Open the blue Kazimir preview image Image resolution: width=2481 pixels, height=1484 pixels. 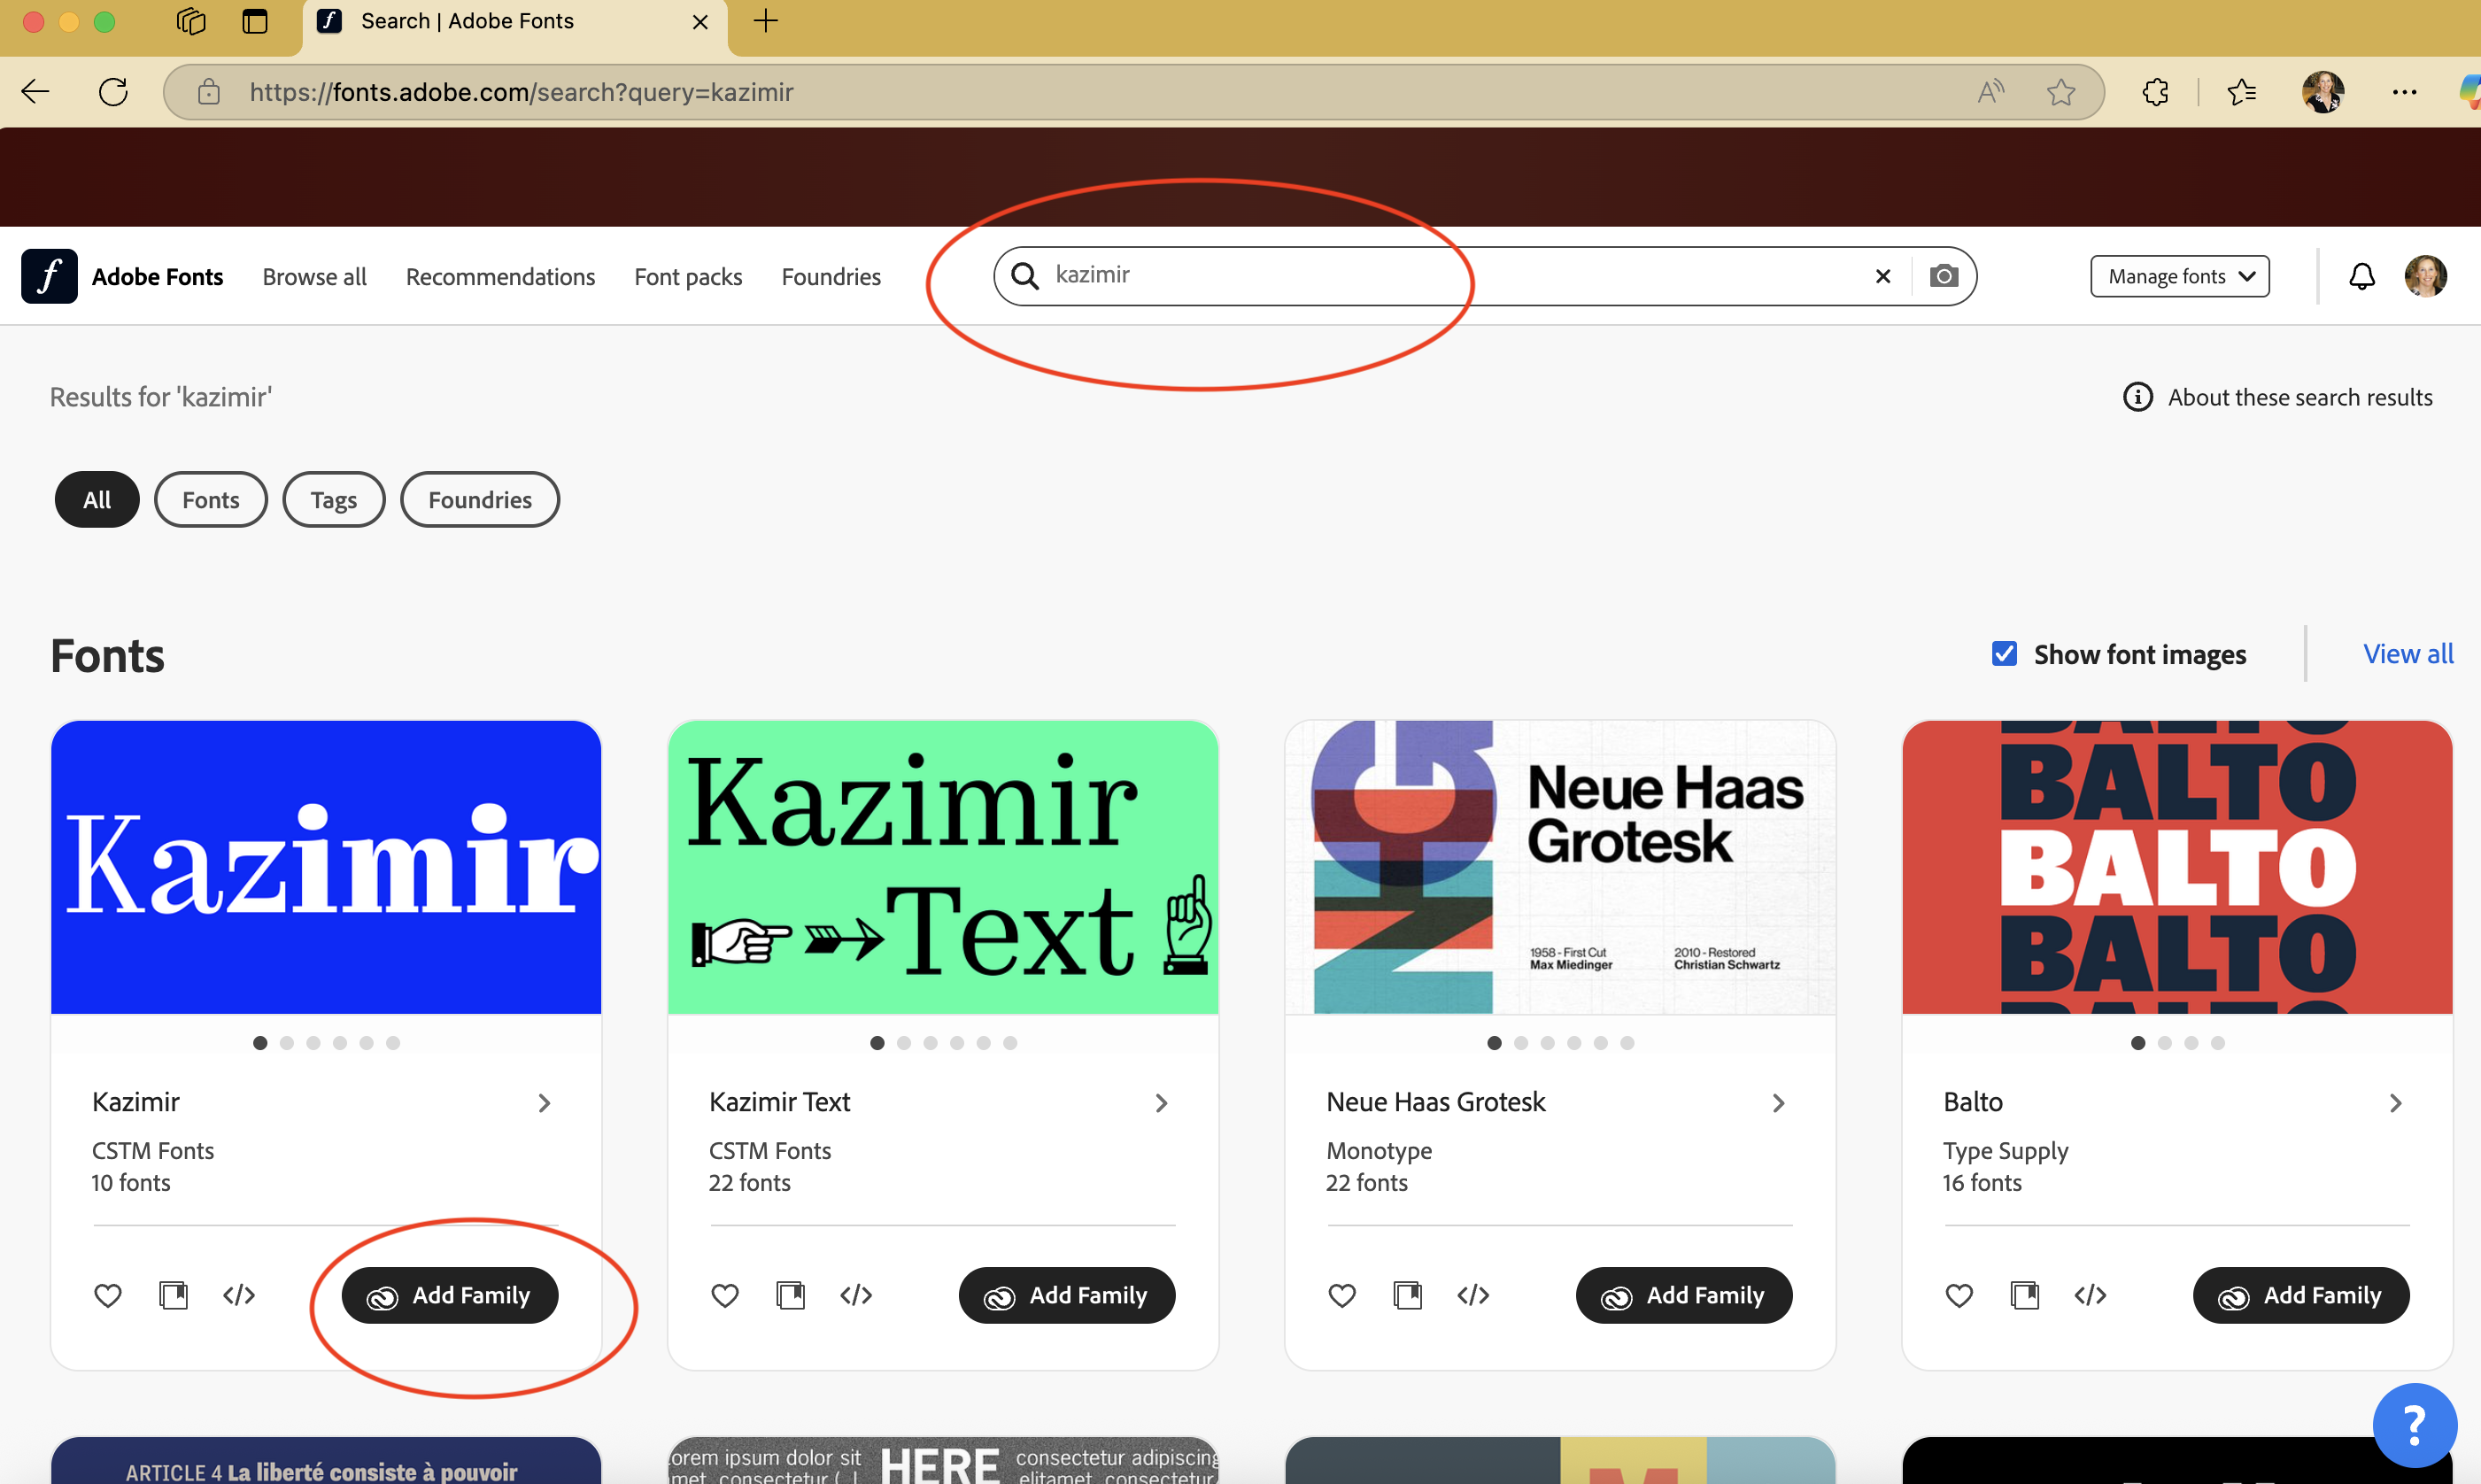coord(326,867)
